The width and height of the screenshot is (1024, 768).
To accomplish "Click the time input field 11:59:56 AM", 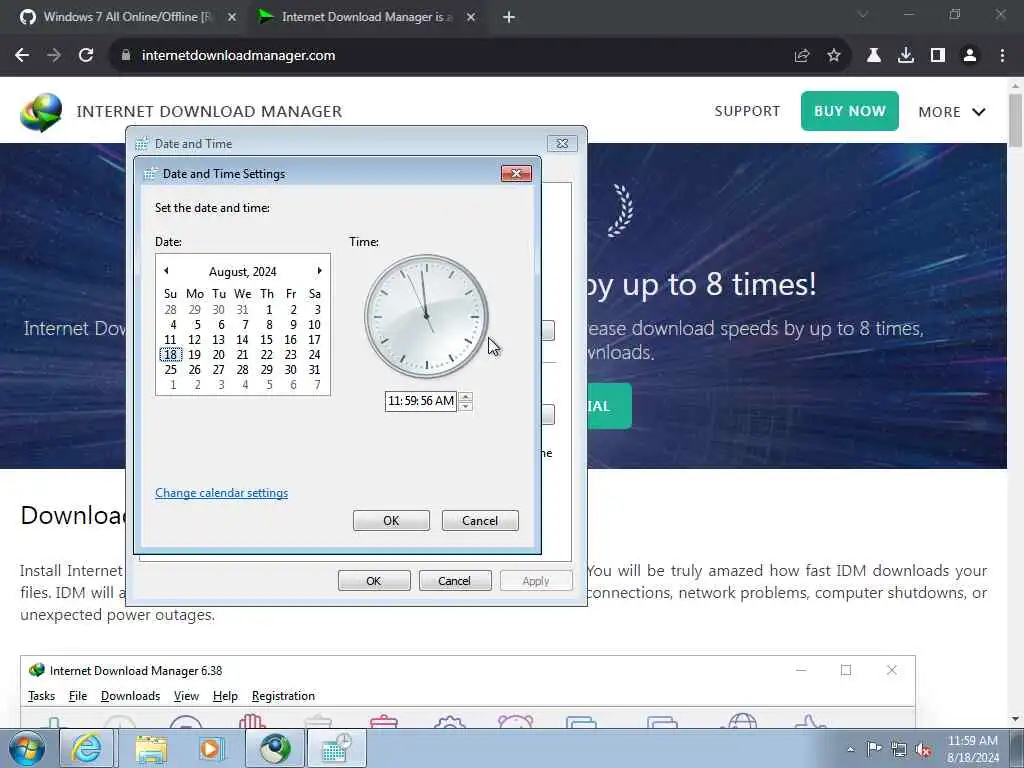I will (421, 401).
